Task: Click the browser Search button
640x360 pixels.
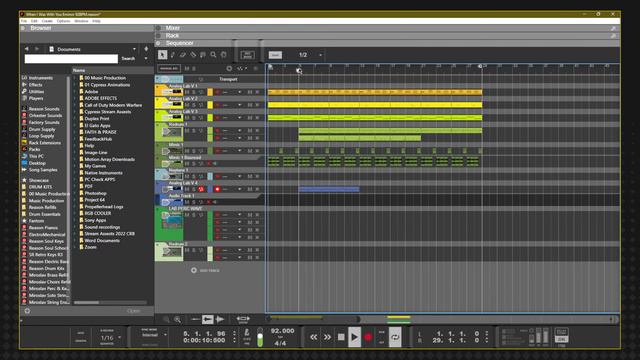Action: [128, 59]
